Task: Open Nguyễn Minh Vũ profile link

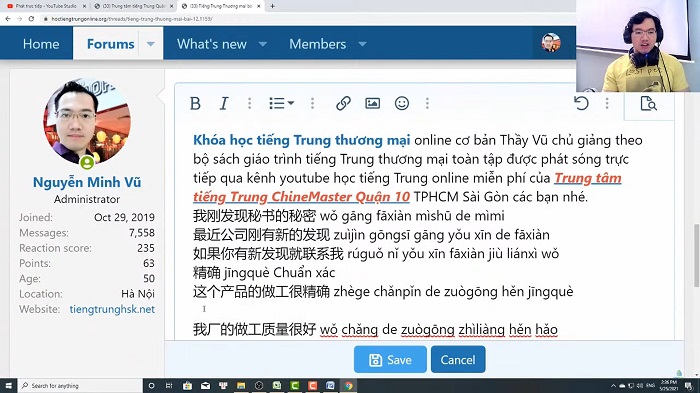Action: coord(87,182)
